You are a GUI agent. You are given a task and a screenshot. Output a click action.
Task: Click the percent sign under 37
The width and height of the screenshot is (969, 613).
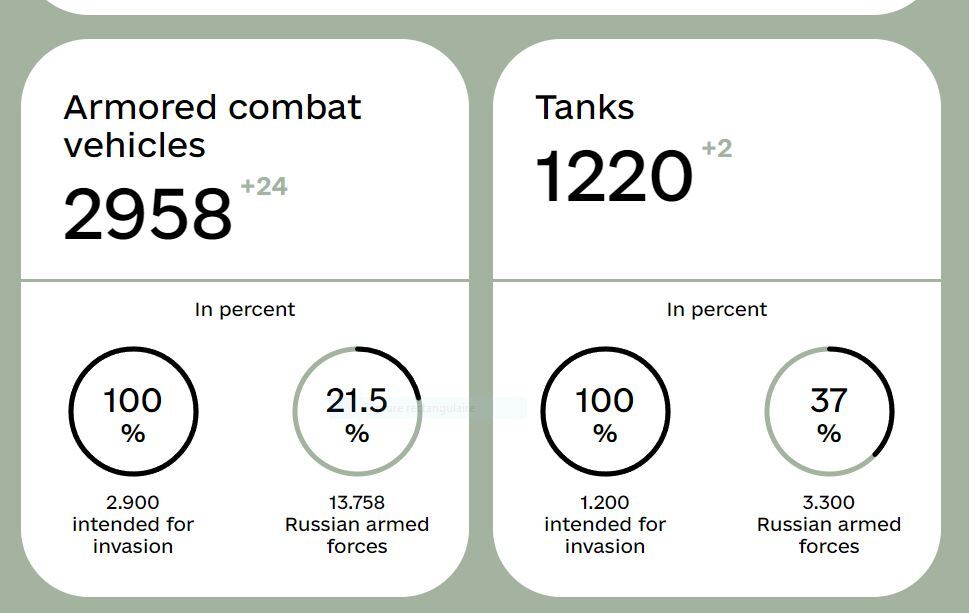click(829, 434)
